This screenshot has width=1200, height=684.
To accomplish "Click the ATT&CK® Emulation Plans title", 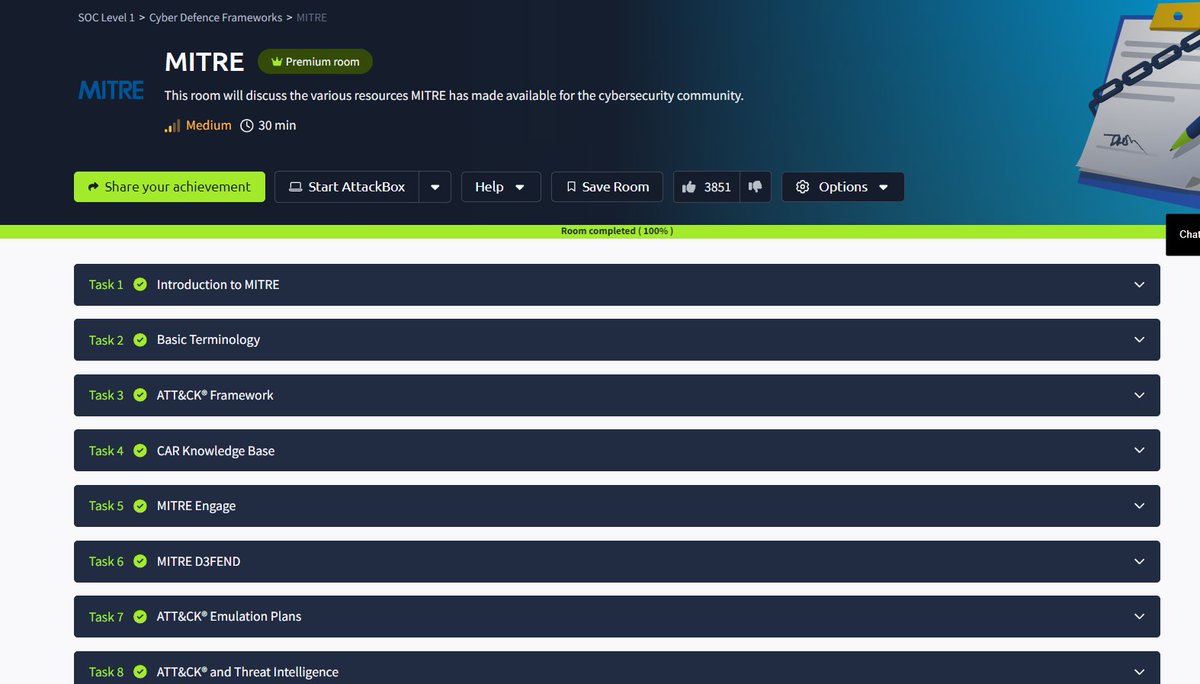I will [x=229, y=617].
